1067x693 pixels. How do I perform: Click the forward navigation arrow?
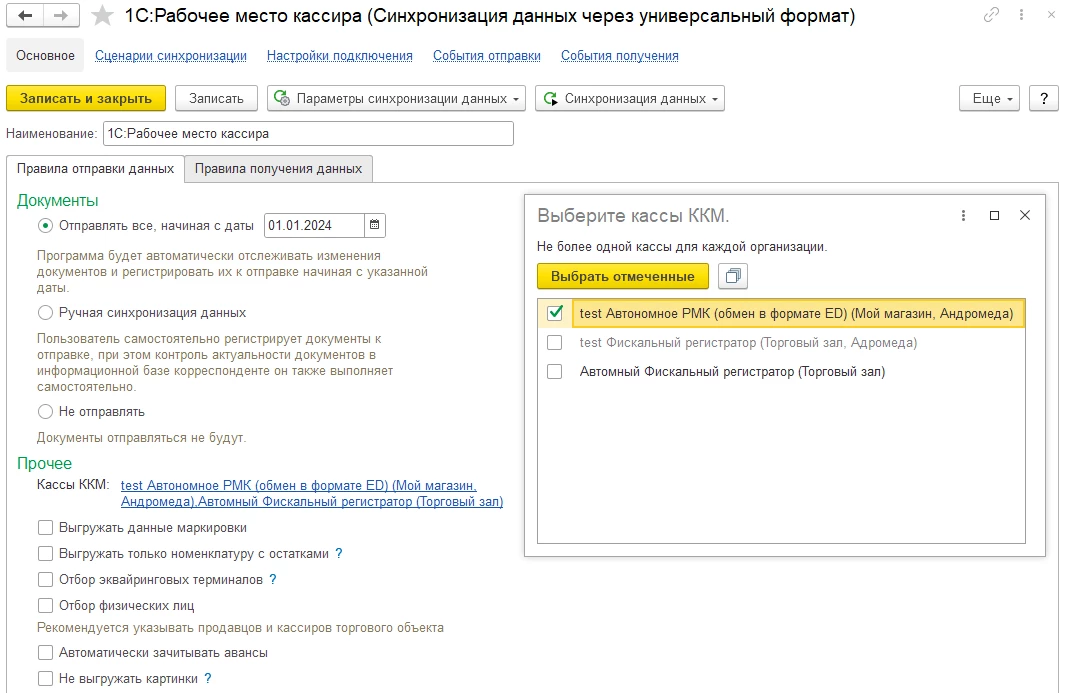(x=61, y=16)
